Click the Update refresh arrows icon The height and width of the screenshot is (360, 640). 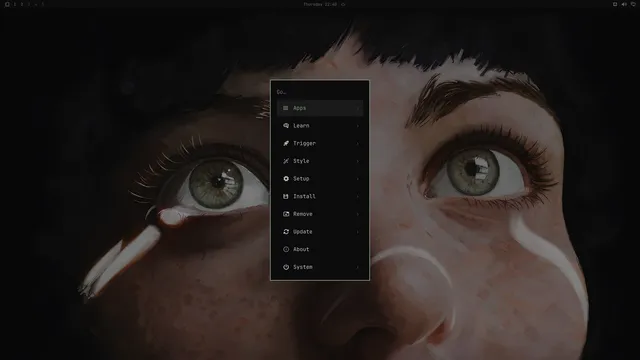(286, 231)
